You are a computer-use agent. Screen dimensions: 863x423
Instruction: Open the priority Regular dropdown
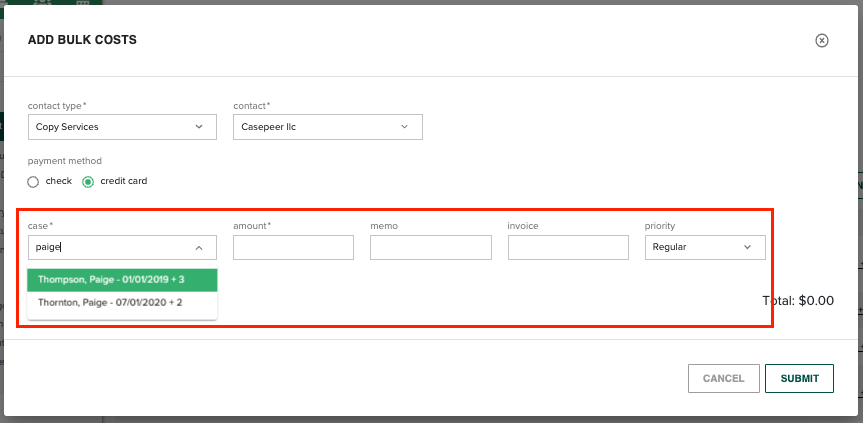pyautogui.click(x=705, y=248)
